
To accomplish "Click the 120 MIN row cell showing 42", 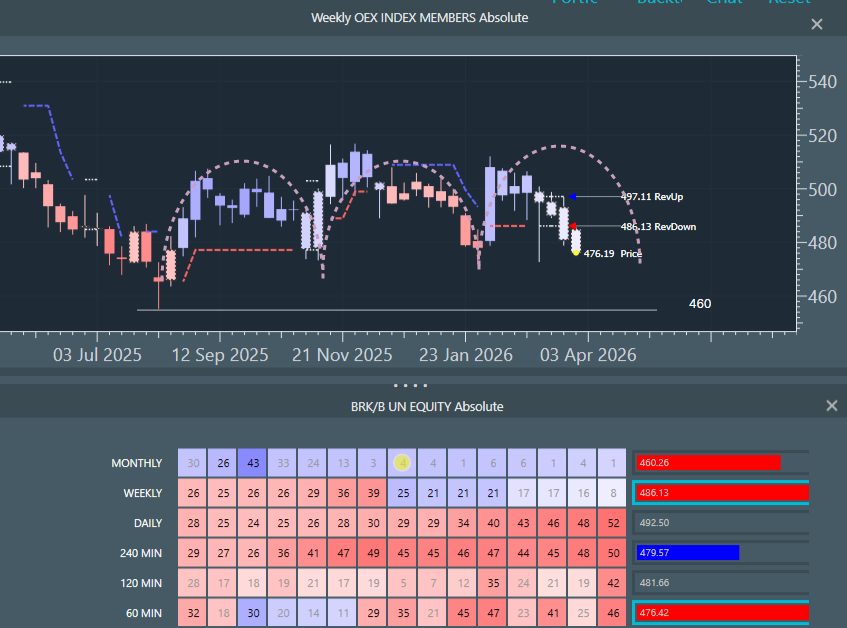I will (613, 583).
